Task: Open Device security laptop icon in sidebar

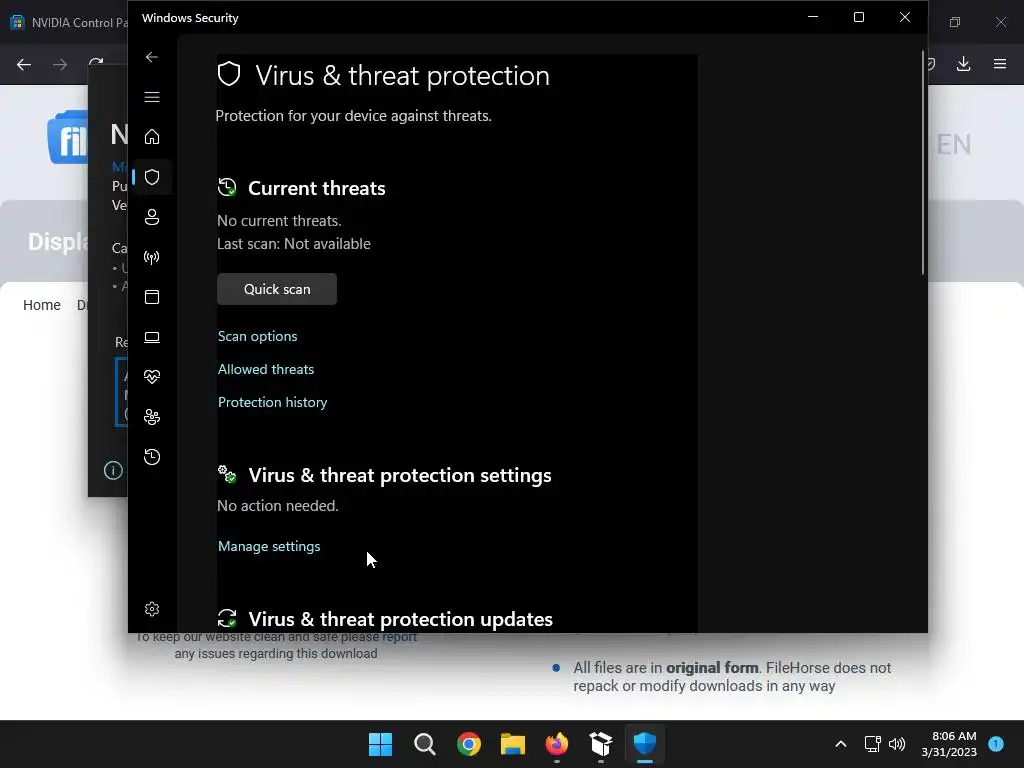Action: click(x=152, y=337)
